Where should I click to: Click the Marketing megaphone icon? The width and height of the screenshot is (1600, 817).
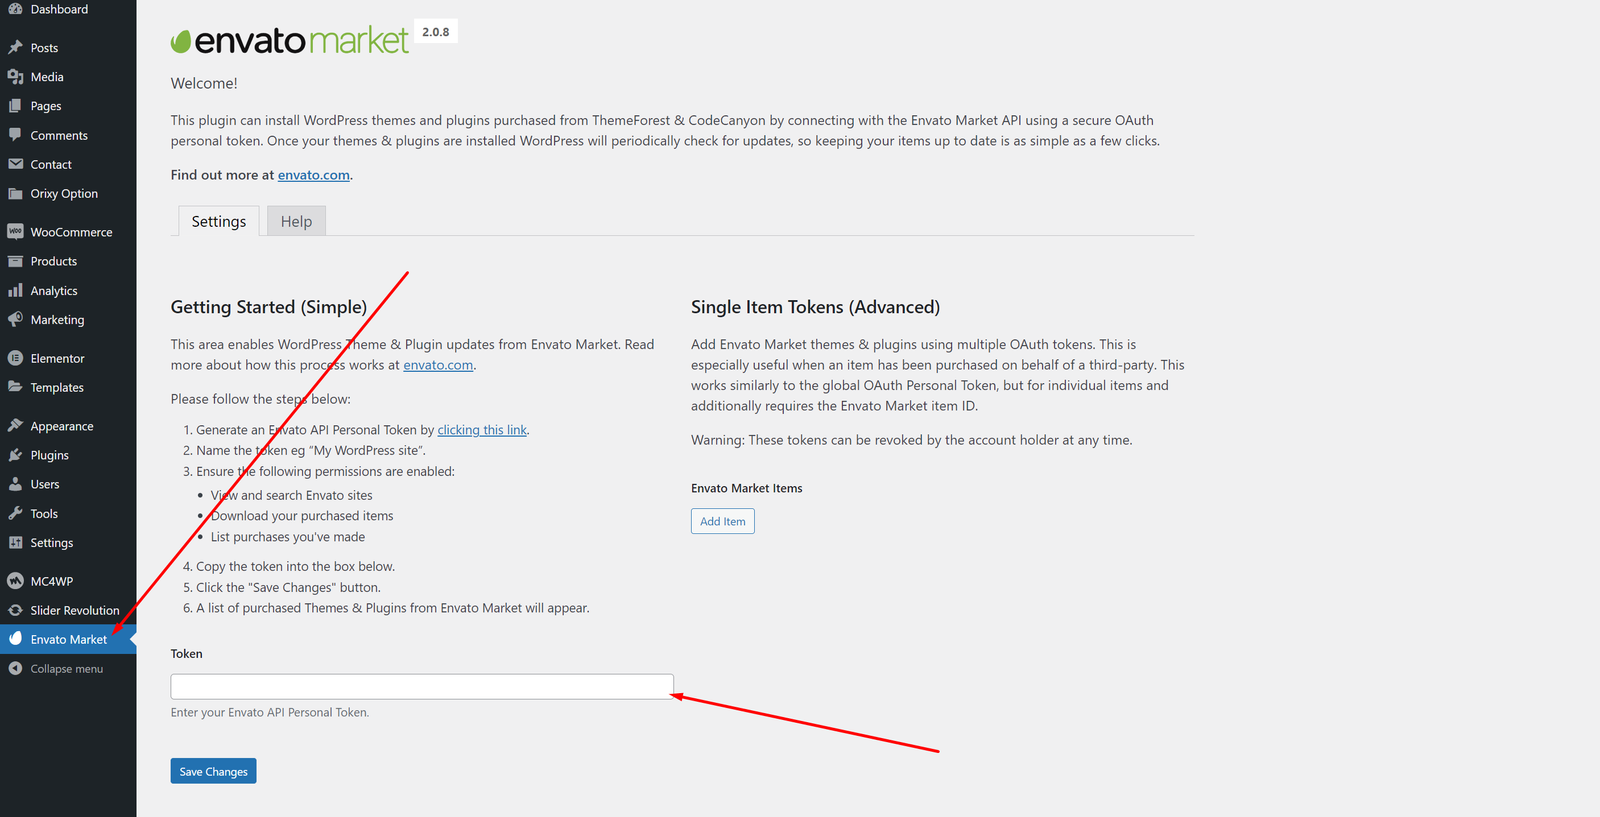tap(15, 320)
